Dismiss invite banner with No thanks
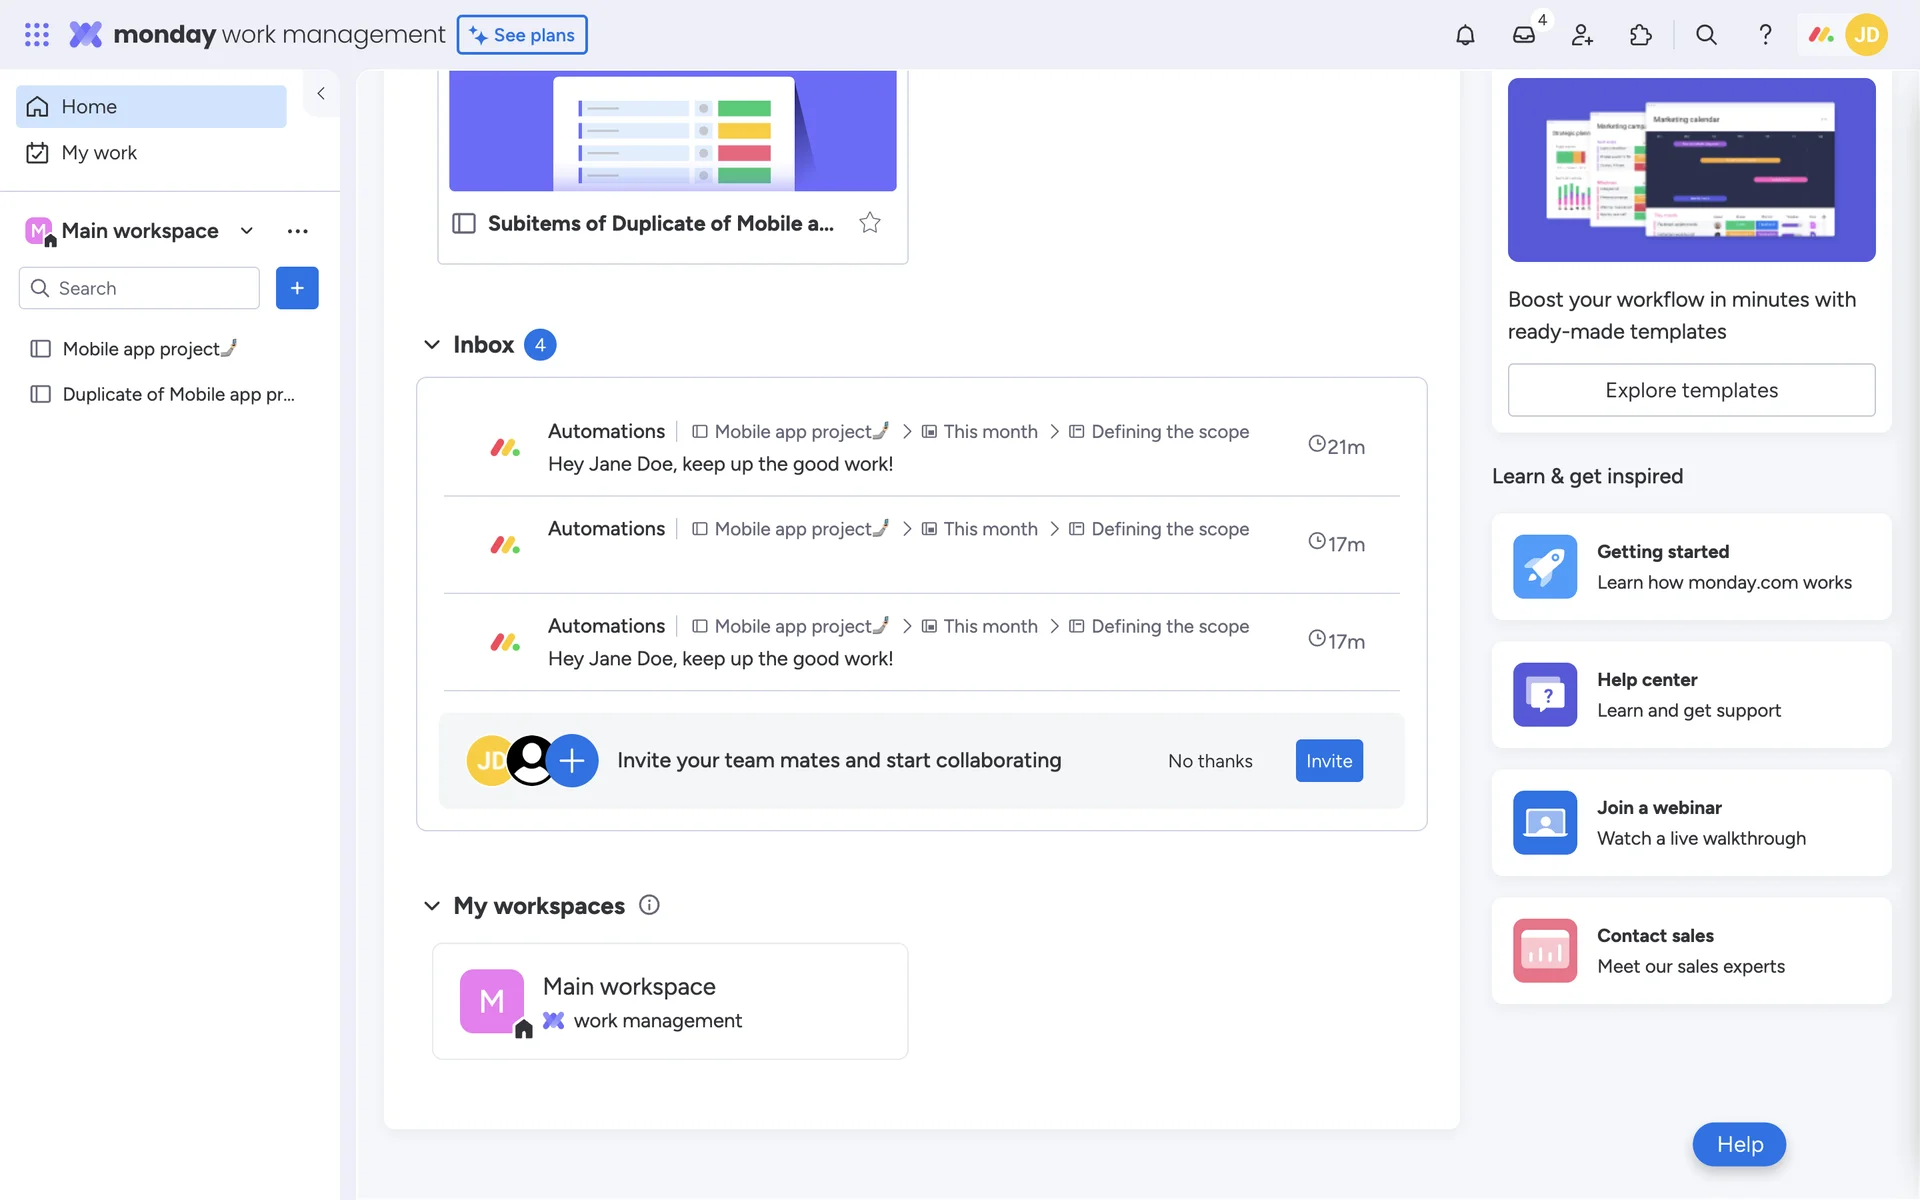Screen dimensions: 1920x1200 [x=1210, y=761]
